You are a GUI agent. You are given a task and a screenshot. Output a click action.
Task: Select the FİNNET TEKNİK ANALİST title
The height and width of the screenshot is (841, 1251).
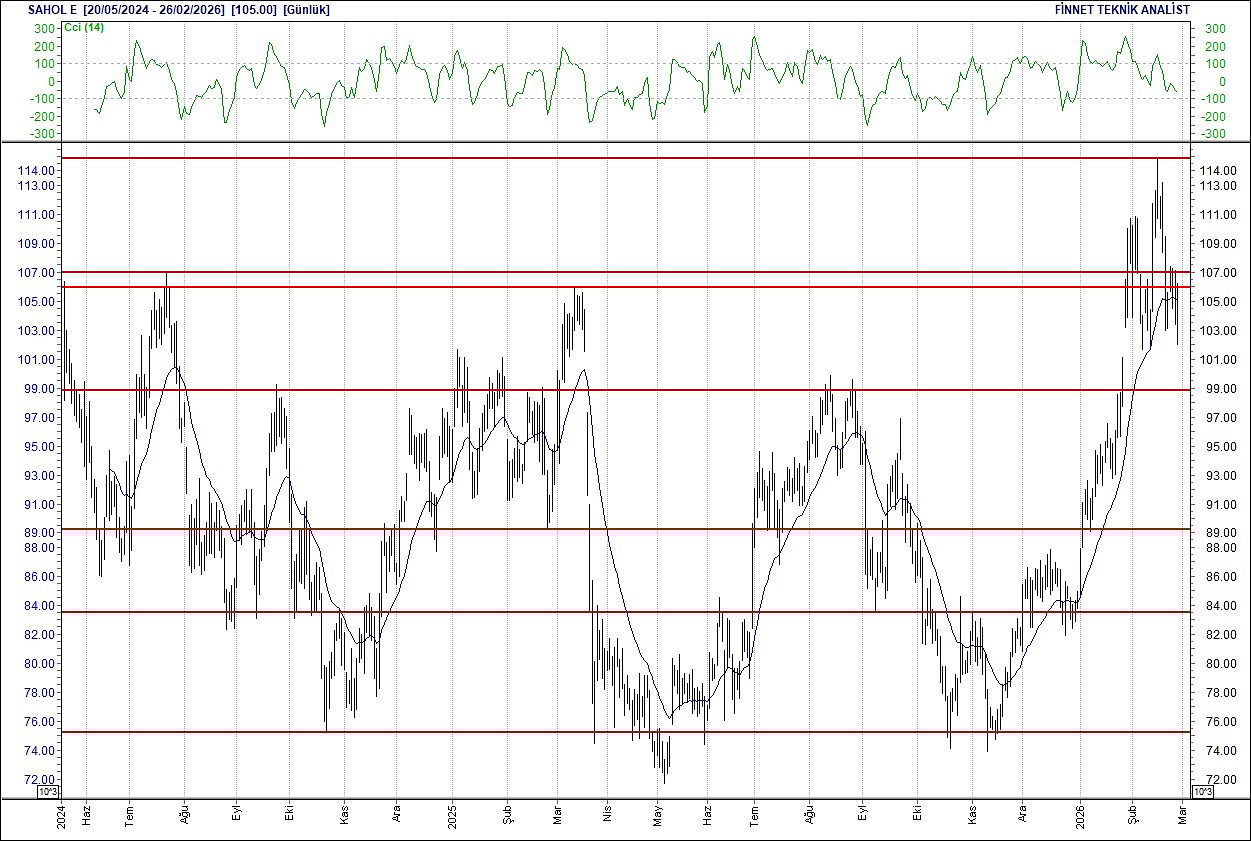point(1120,9)
